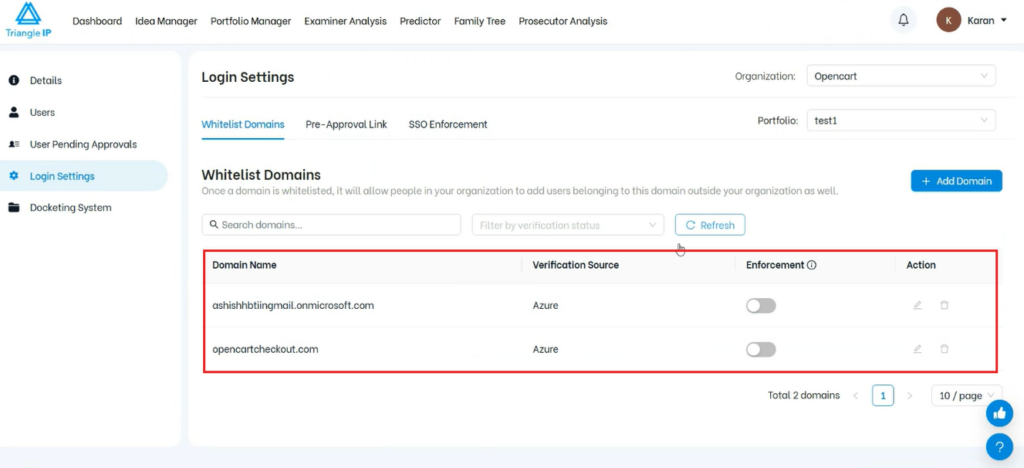Image resolution: width=1024 pixels, height=468 pixels.
Task: Edit the opencartcheckout.com domain pencil icon
Action: (917, 349)
